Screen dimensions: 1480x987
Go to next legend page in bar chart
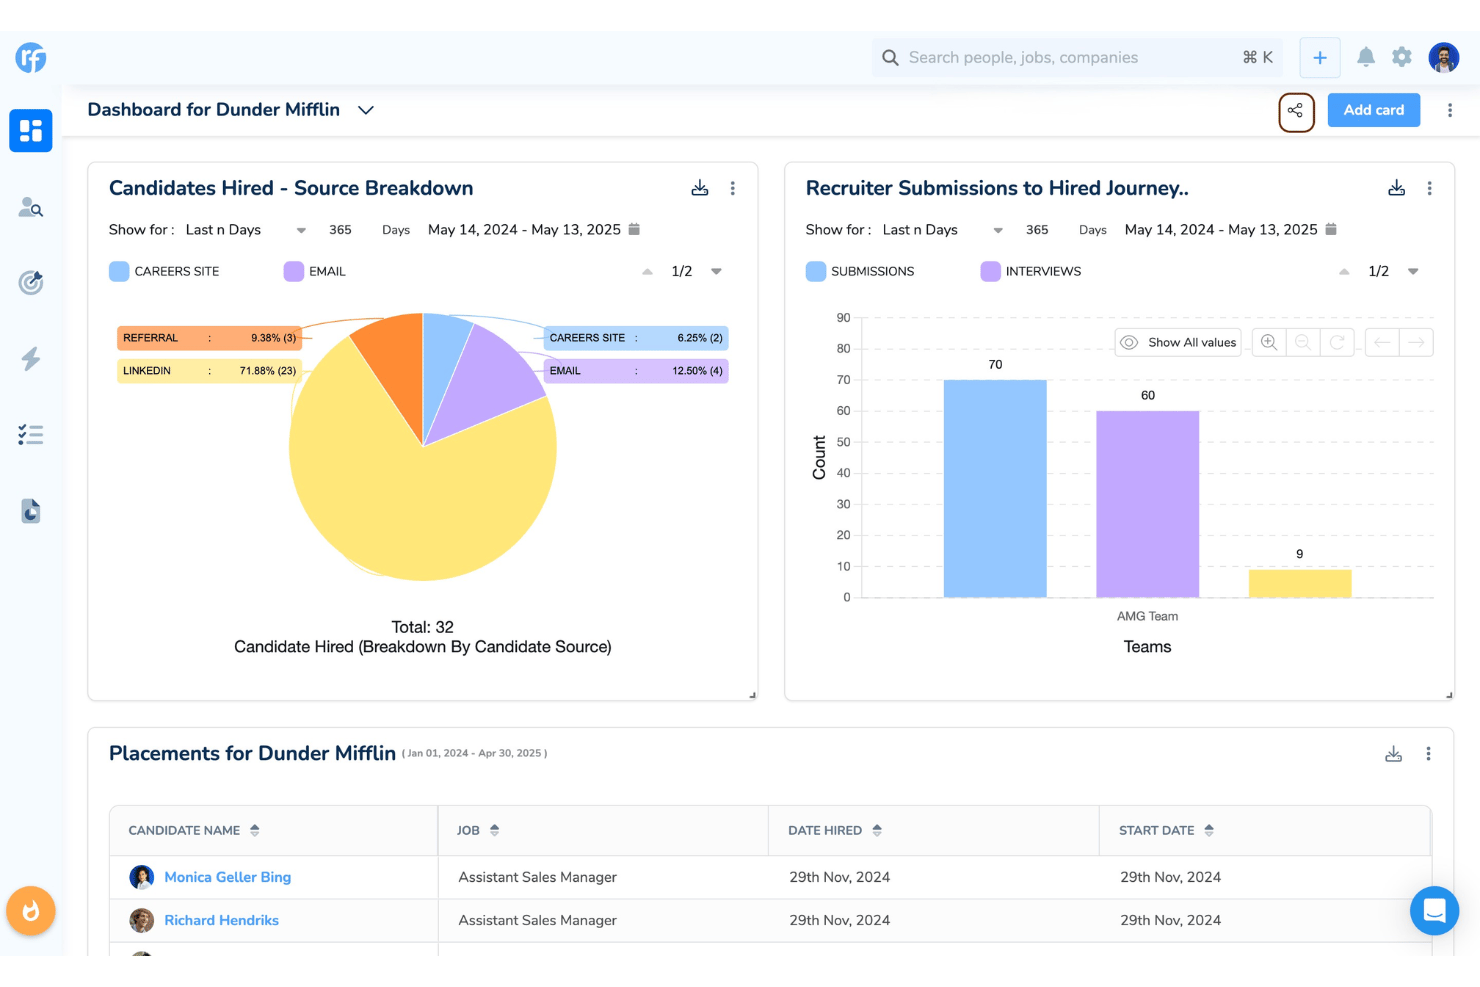click(1413, 271)
